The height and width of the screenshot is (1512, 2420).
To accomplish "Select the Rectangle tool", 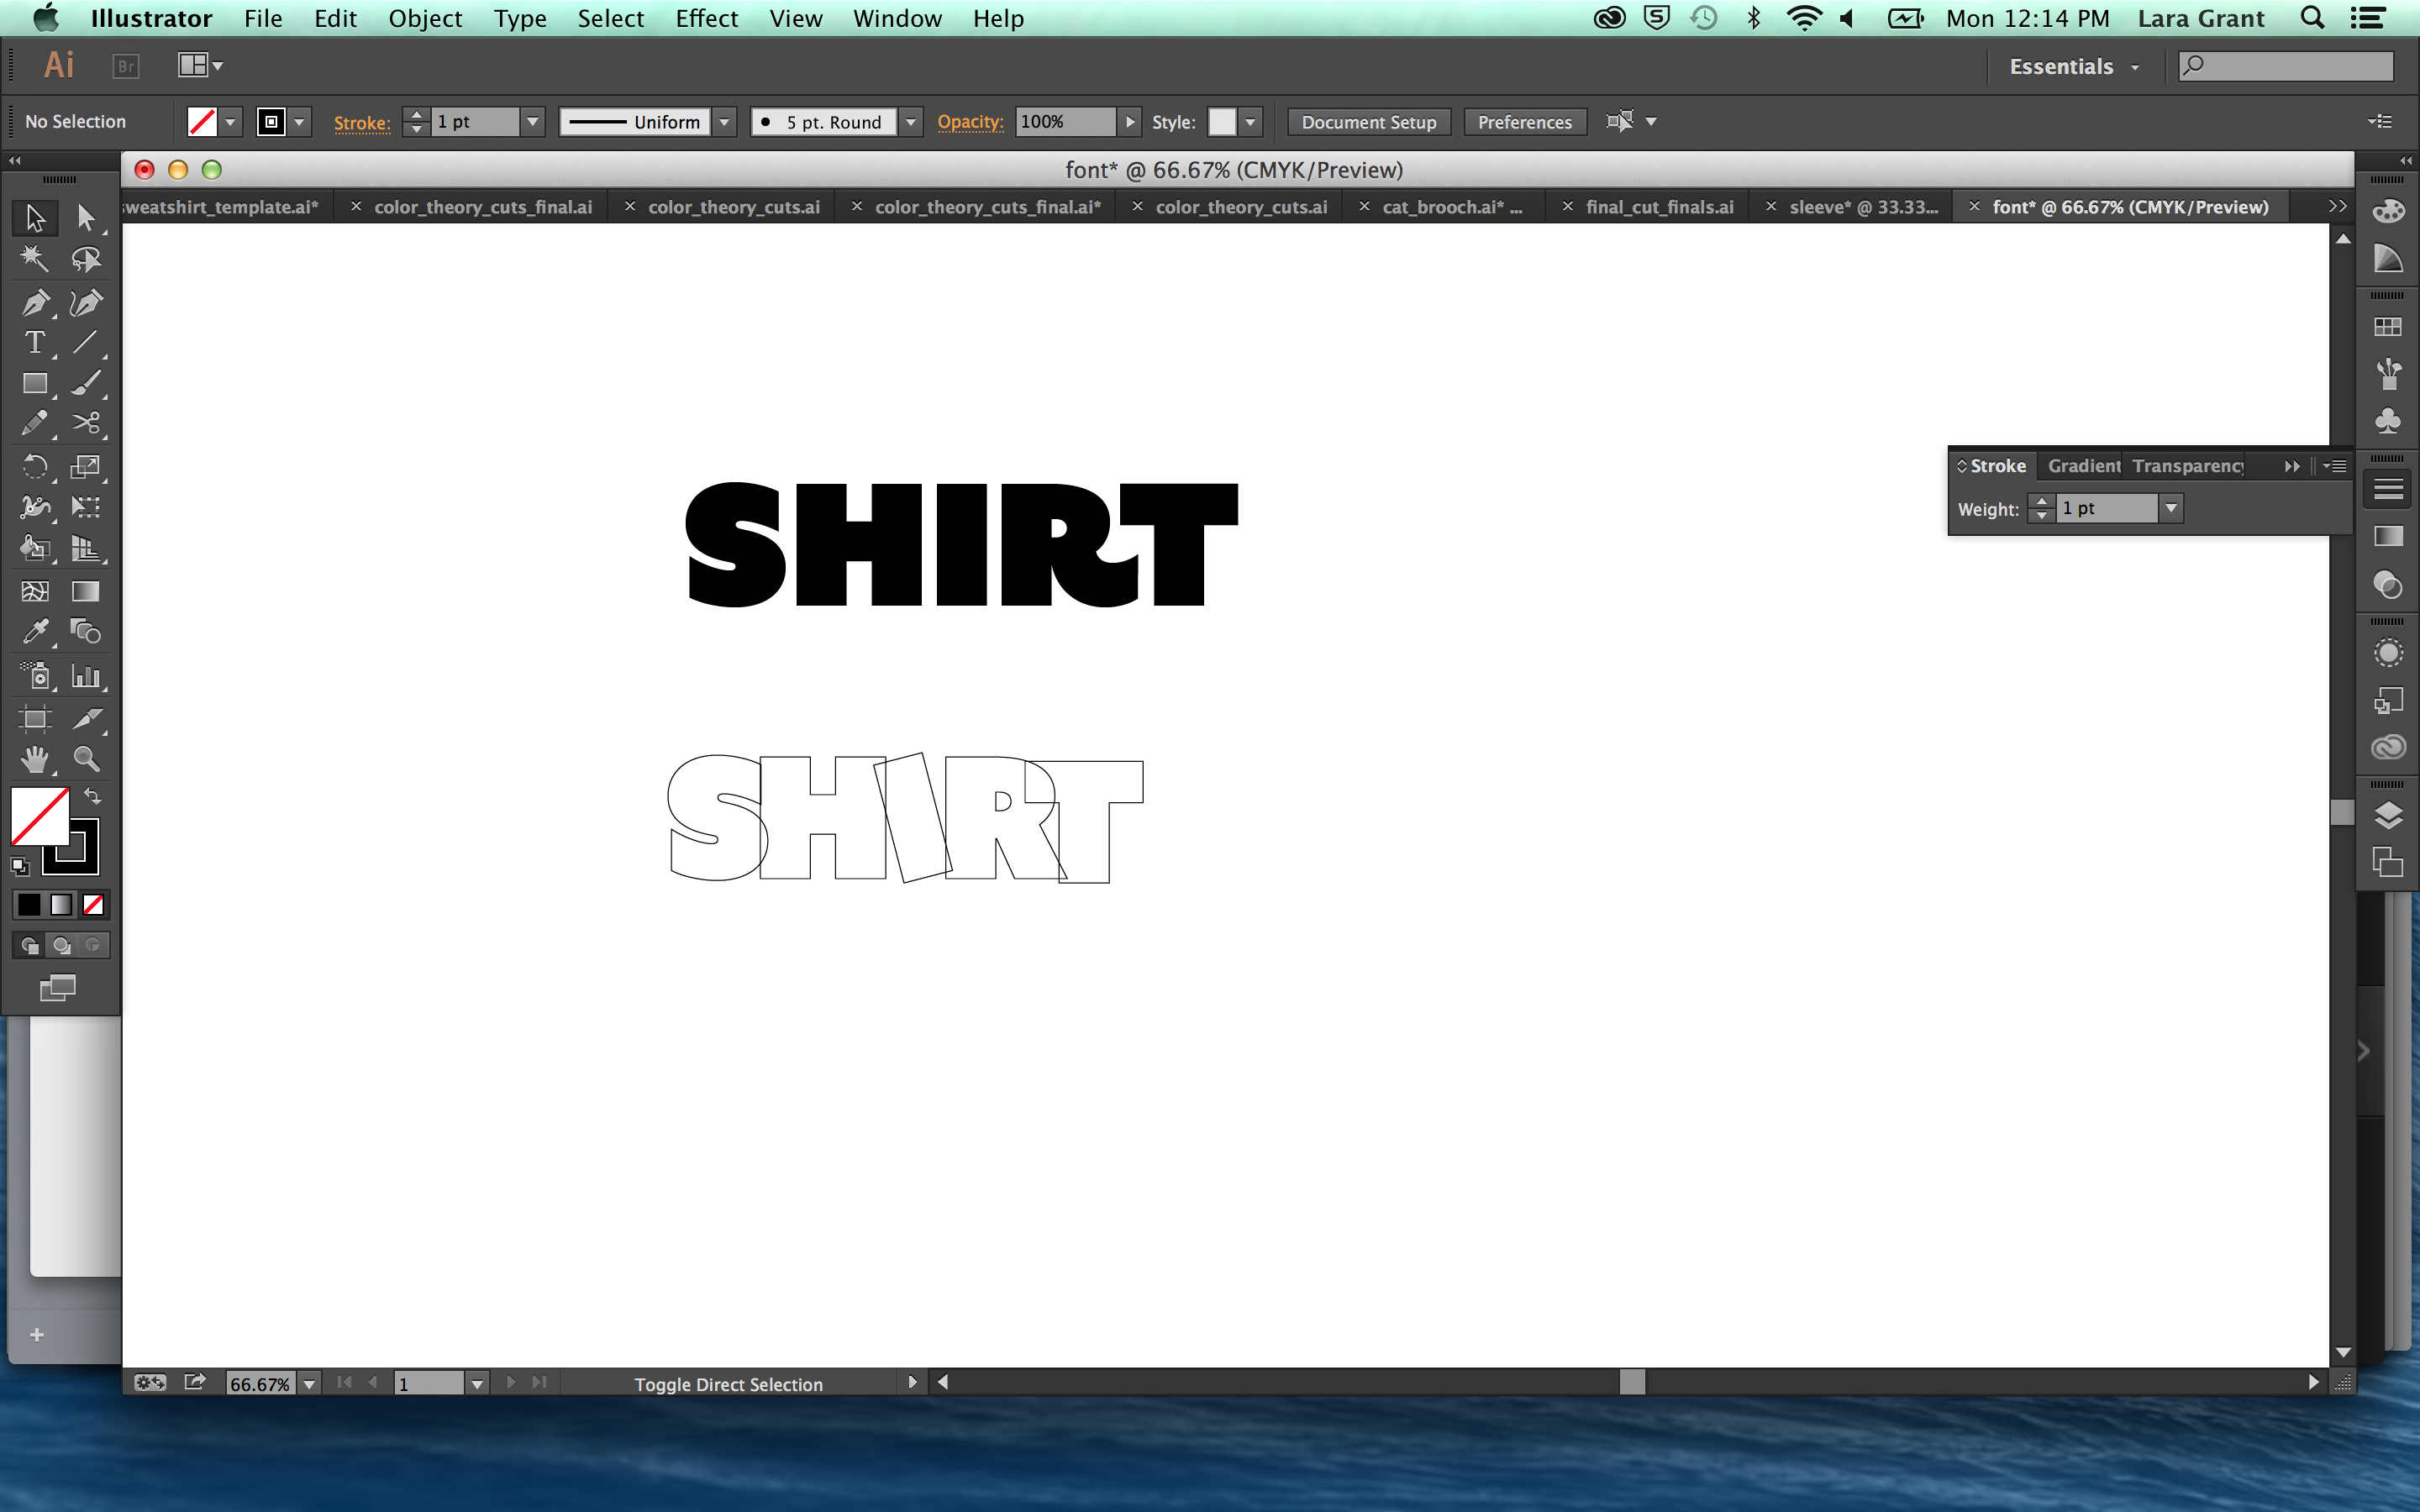I will pos(35,384).
